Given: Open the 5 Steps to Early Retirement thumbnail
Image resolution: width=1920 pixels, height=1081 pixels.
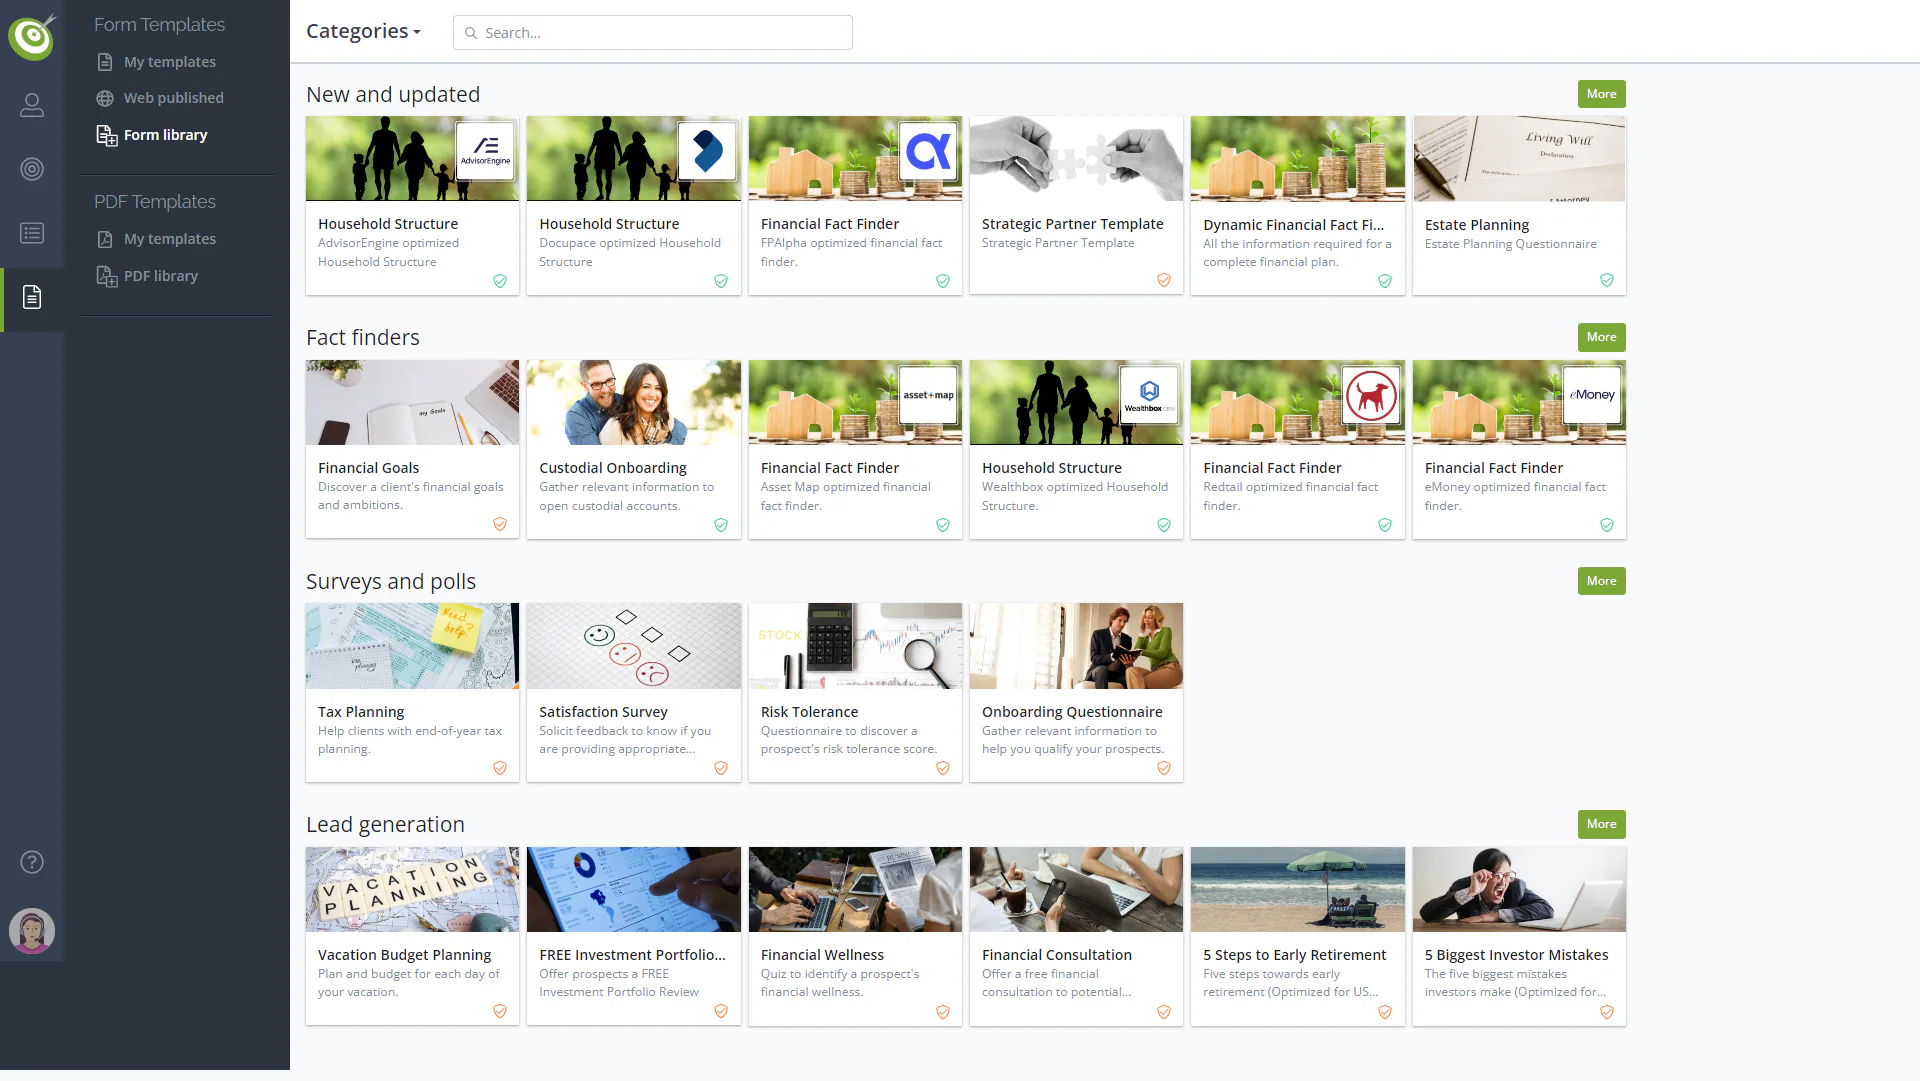Looking at the screenshot, I should click(x=1297, y=889).
